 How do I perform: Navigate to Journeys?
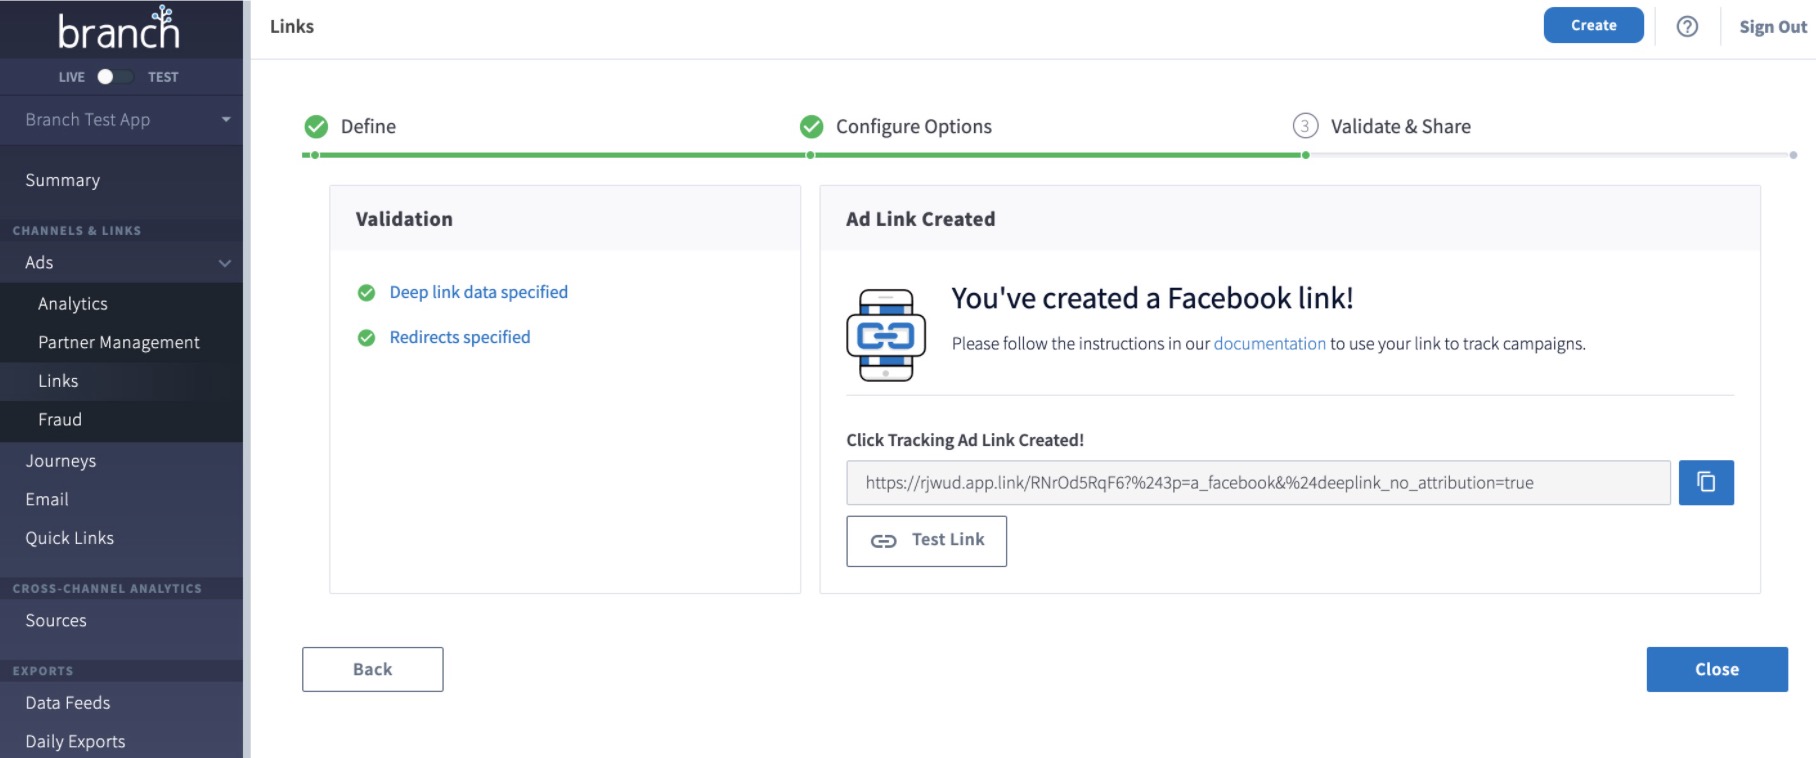tap(61, 461)
